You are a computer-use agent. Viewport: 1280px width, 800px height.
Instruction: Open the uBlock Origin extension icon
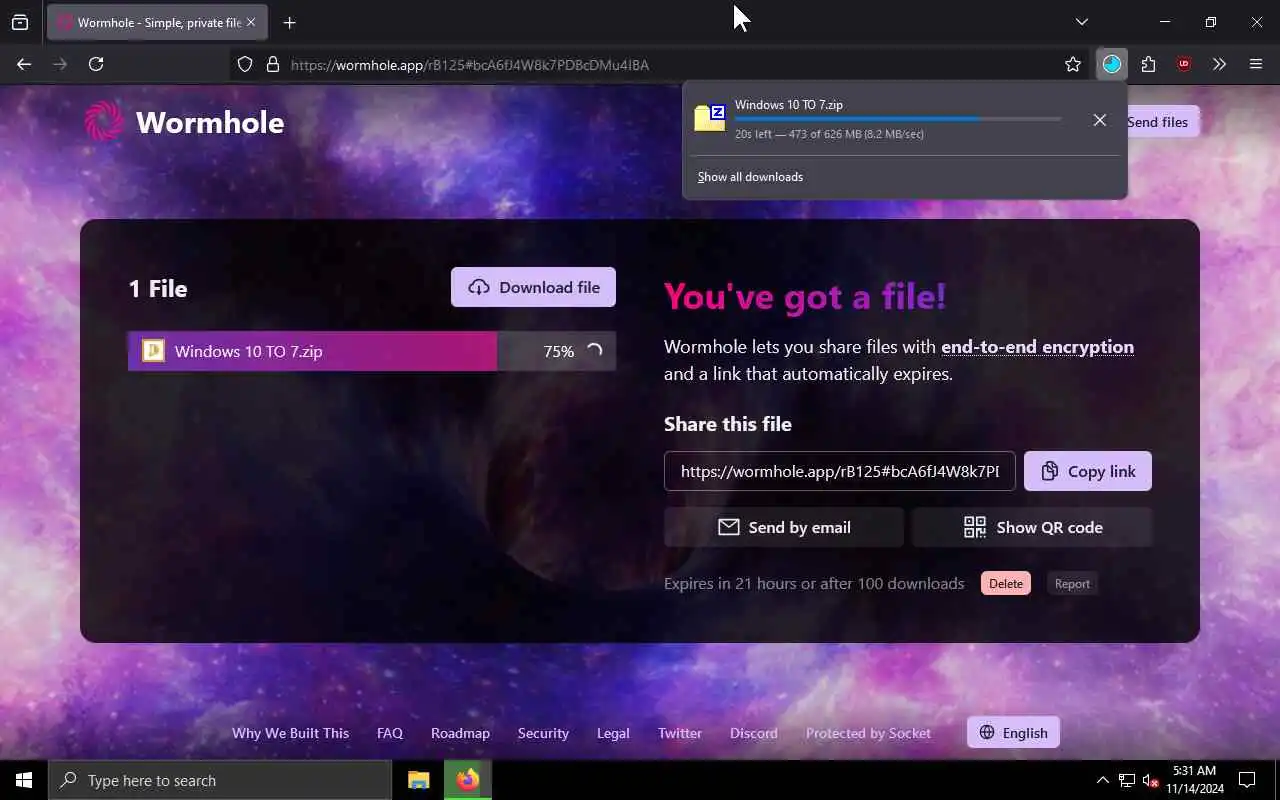coord(1184,64)
